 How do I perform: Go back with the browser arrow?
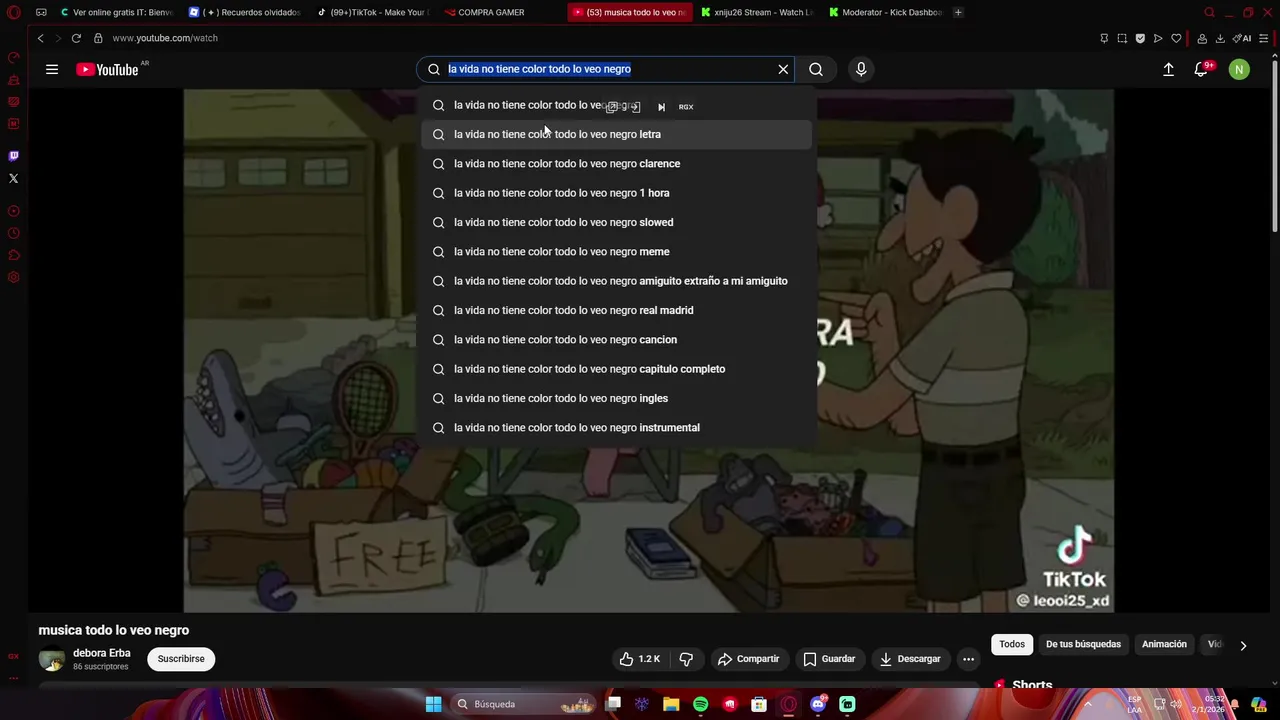tap(41, 38)
